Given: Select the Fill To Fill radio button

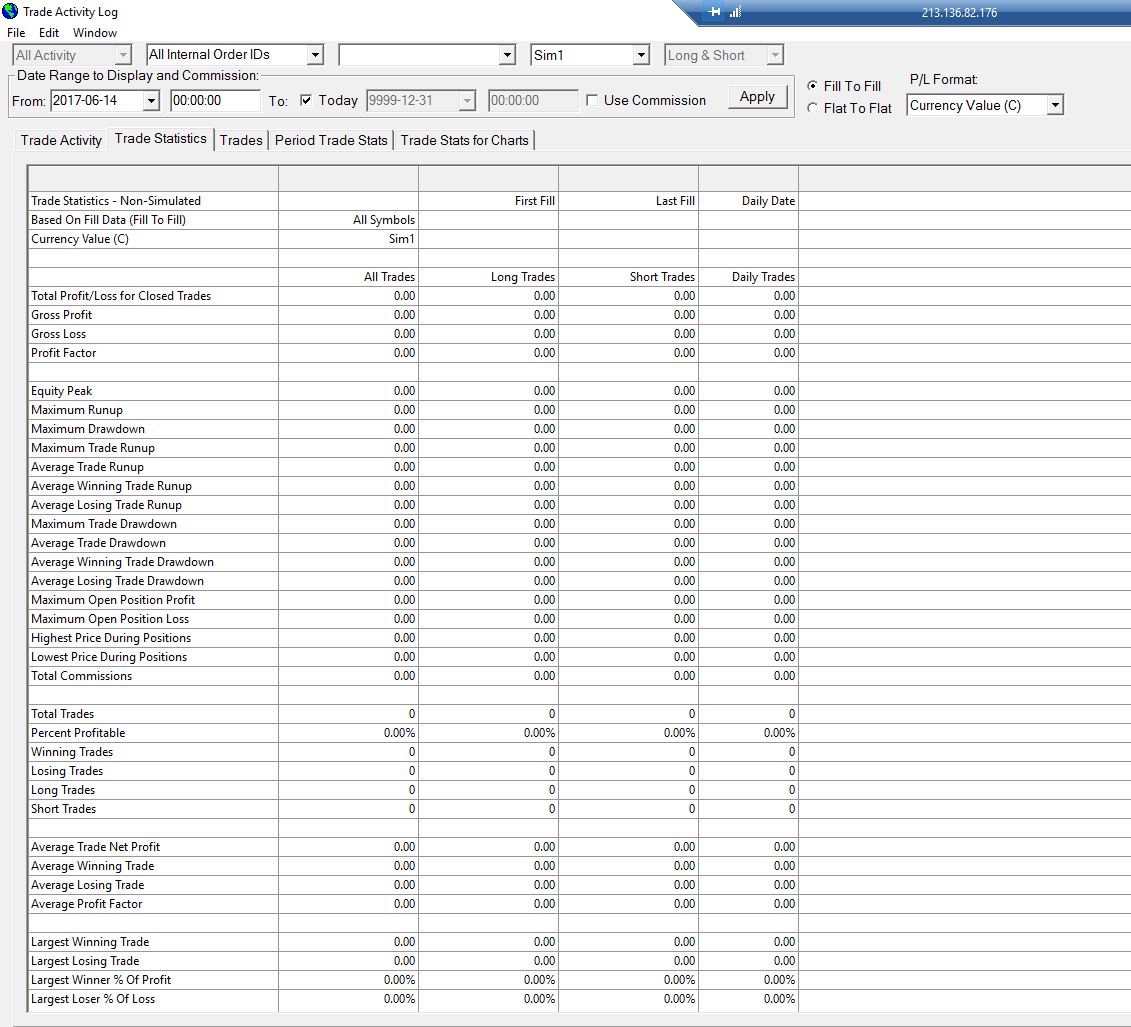Looking at the screenshot, I should [x=812, y=86].
